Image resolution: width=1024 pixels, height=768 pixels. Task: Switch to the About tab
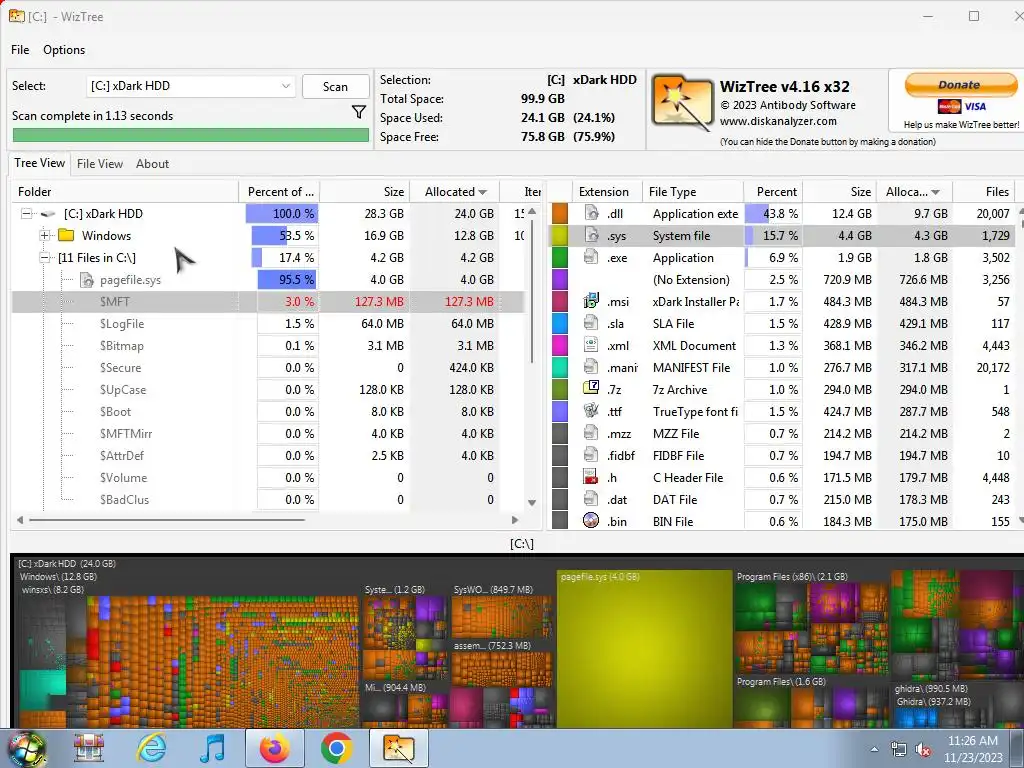152,164
